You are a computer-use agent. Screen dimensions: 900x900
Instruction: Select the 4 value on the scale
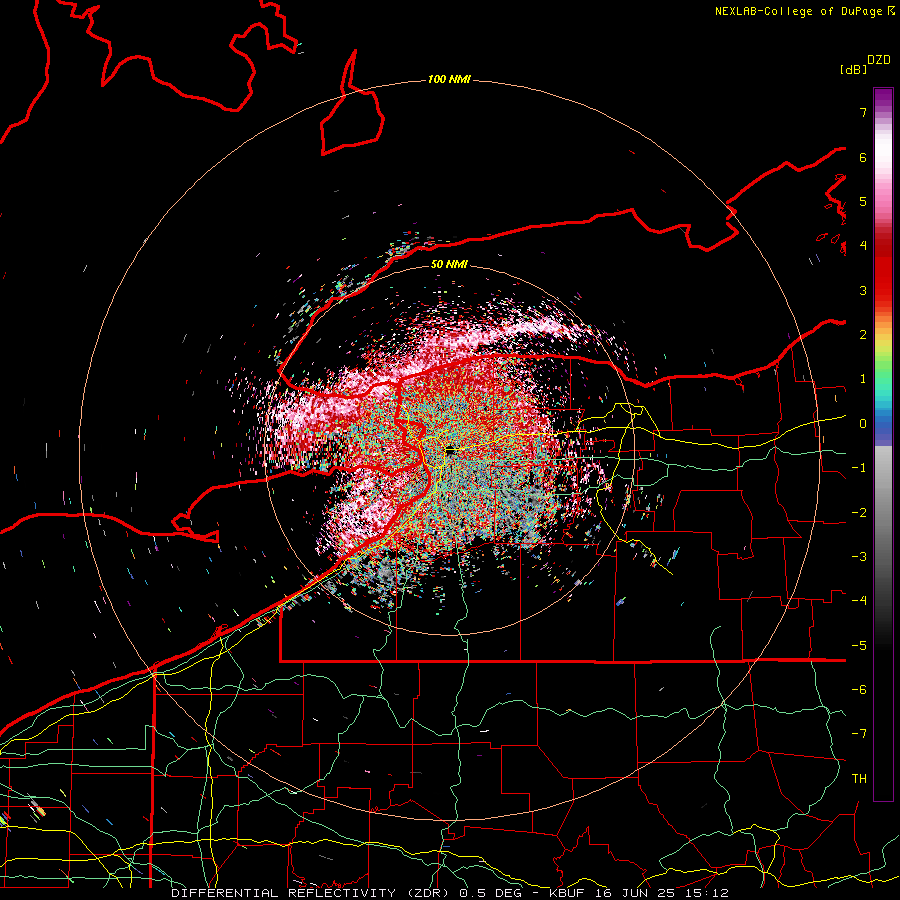coord(863,246)
